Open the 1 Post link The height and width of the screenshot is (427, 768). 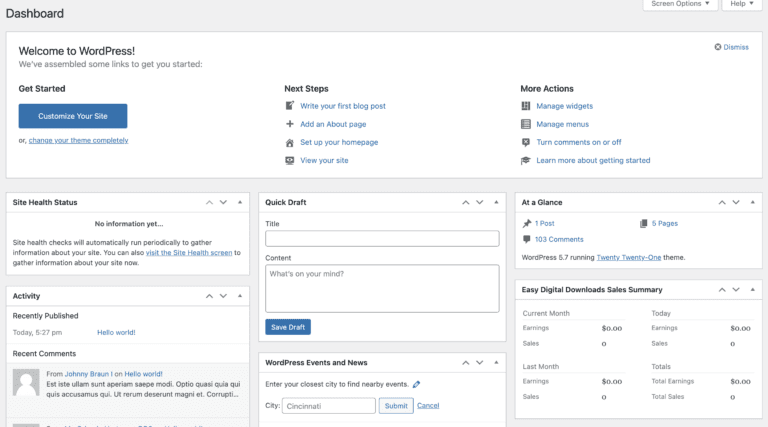pyautogui.click(x=545, y=223)
